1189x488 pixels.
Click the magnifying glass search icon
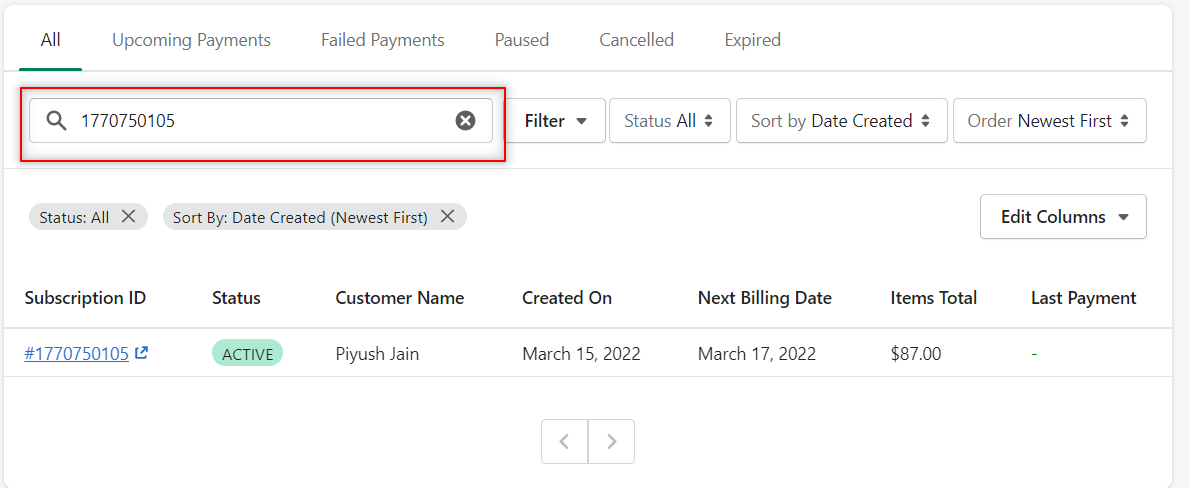(57, 120)
